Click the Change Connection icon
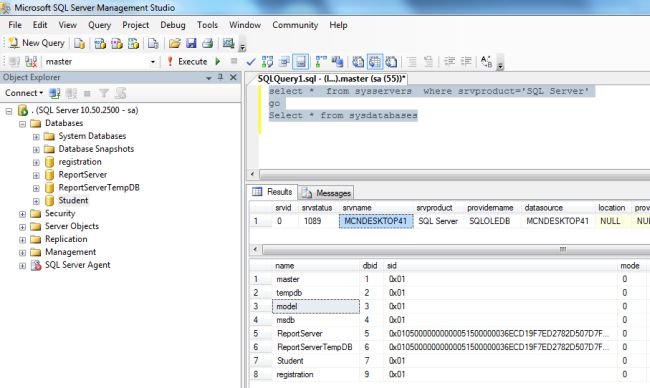 pyautogui.click(x=31, y=62)
